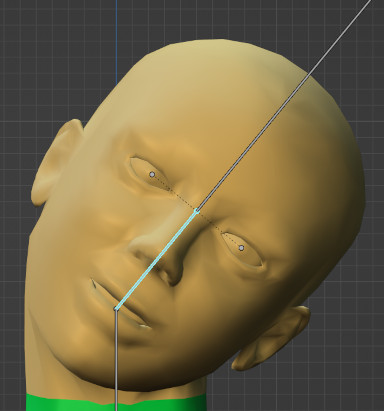Viewport: 384px width, 411px height.
Task: Click the green collar of the model
Action: (116, 402)
